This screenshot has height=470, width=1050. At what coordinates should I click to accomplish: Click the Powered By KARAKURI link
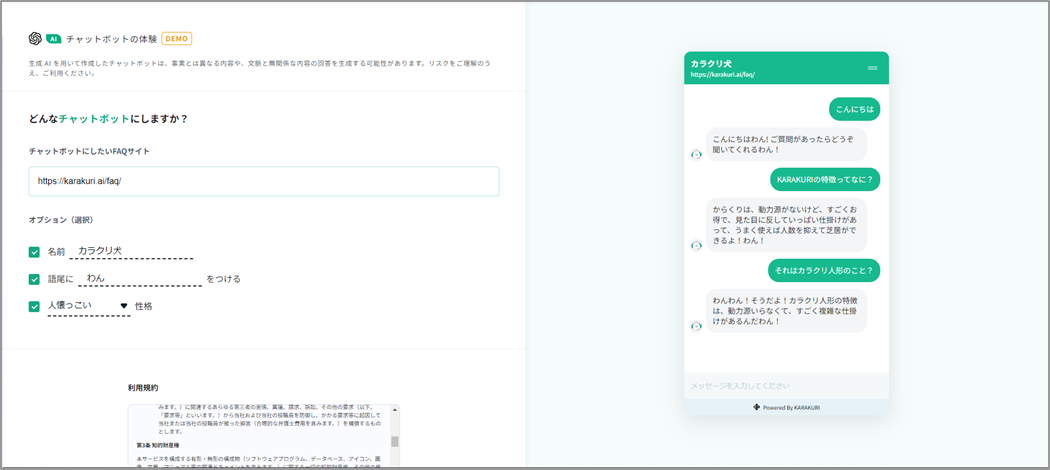point(786,407)
